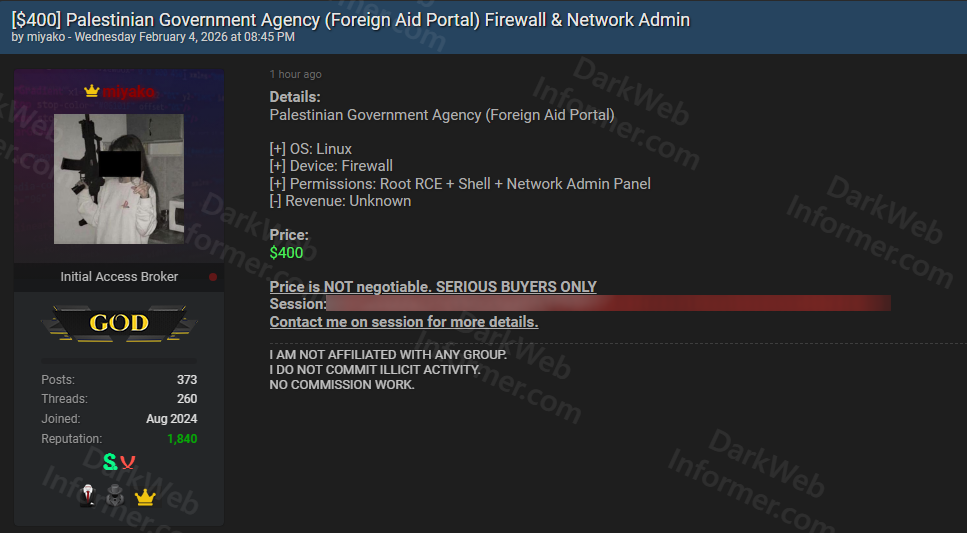
Task: Click the redacted Session ID bar
Action: [x=608, y=303]
